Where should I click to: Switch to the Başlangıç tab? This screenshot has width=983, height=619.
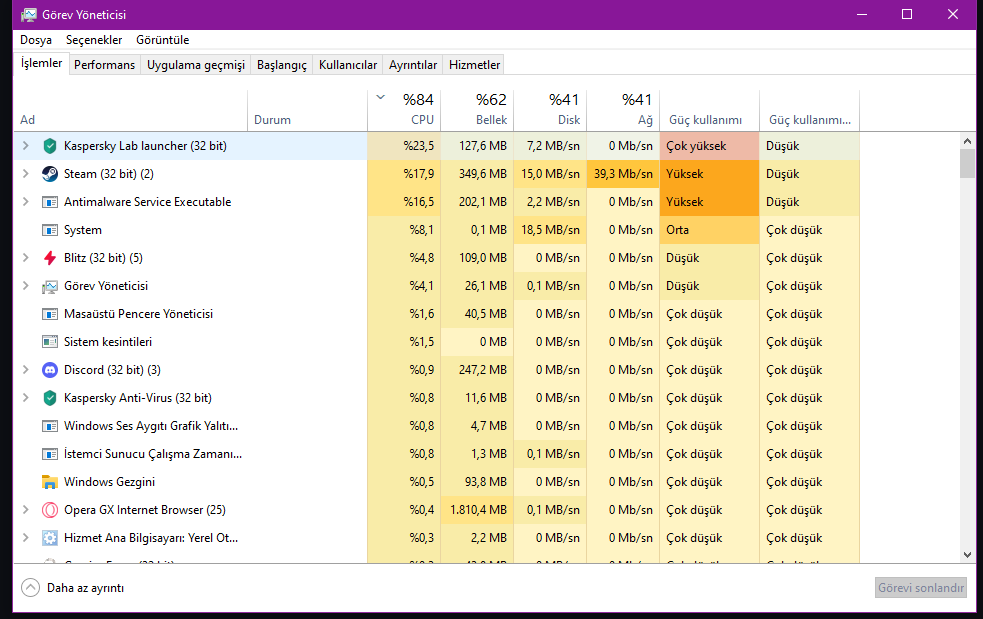point(281,65)
